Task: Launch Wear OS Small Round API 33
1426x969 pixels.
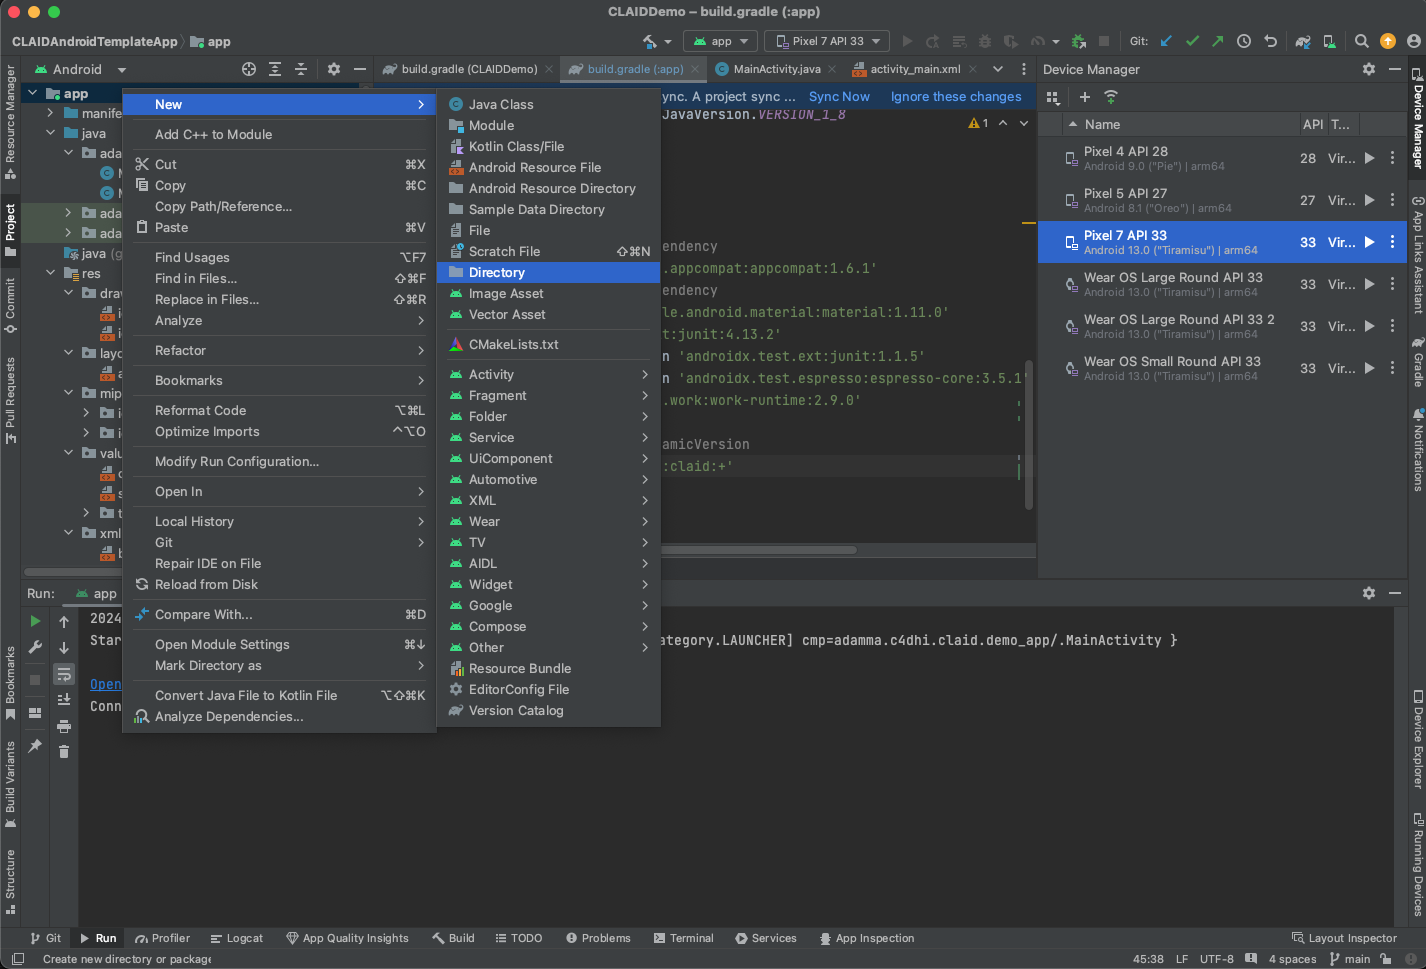Action: (x=1369, y=368)
